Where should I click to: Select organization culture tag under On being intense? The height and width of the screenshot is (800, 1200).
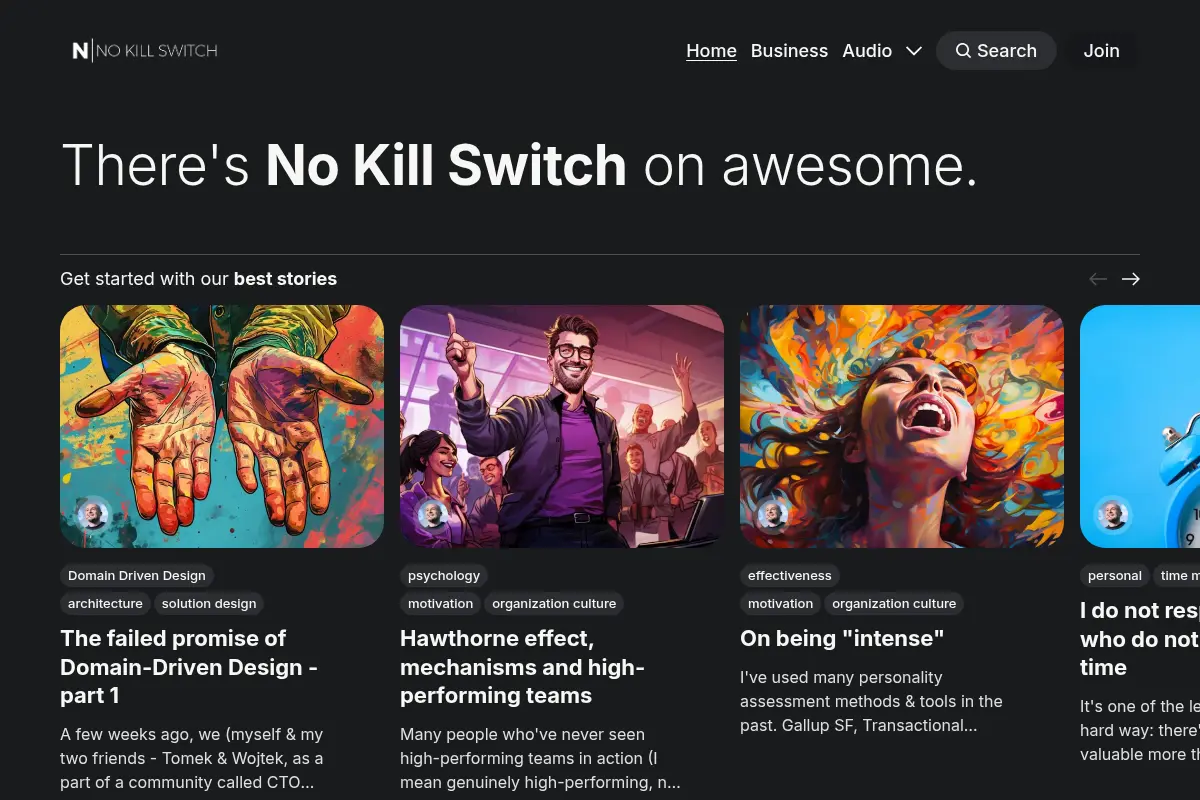coord(894,603)
